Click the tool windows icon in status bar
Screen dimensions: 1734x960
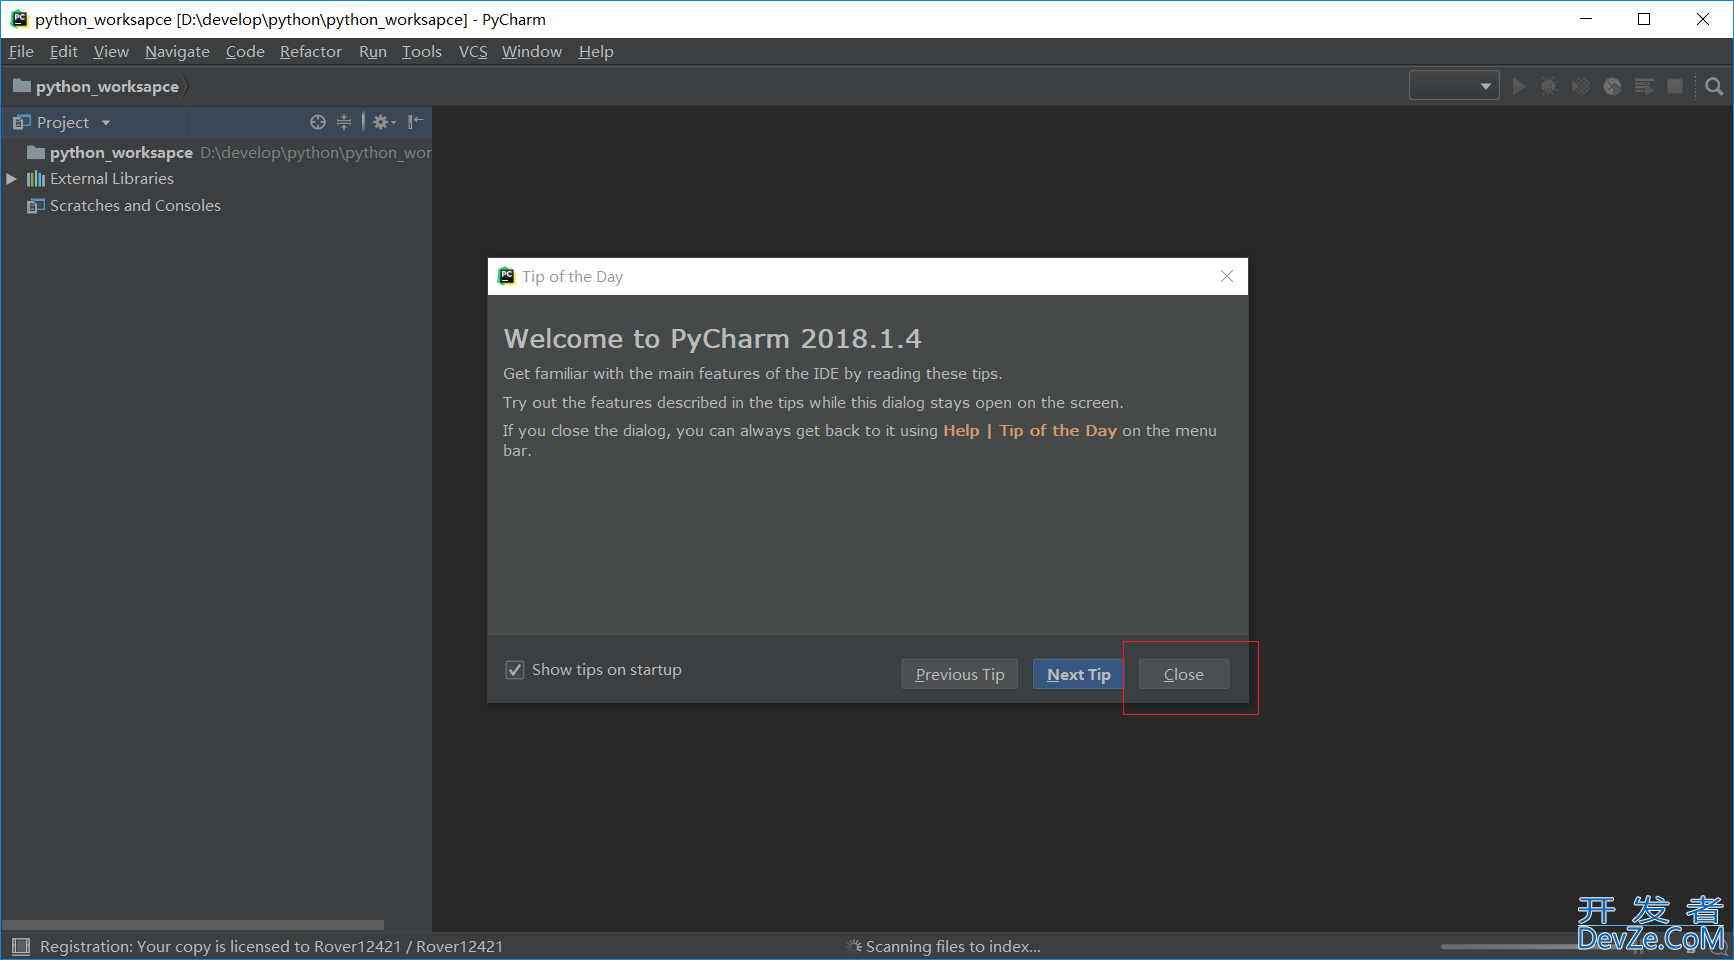coord(21,946)
